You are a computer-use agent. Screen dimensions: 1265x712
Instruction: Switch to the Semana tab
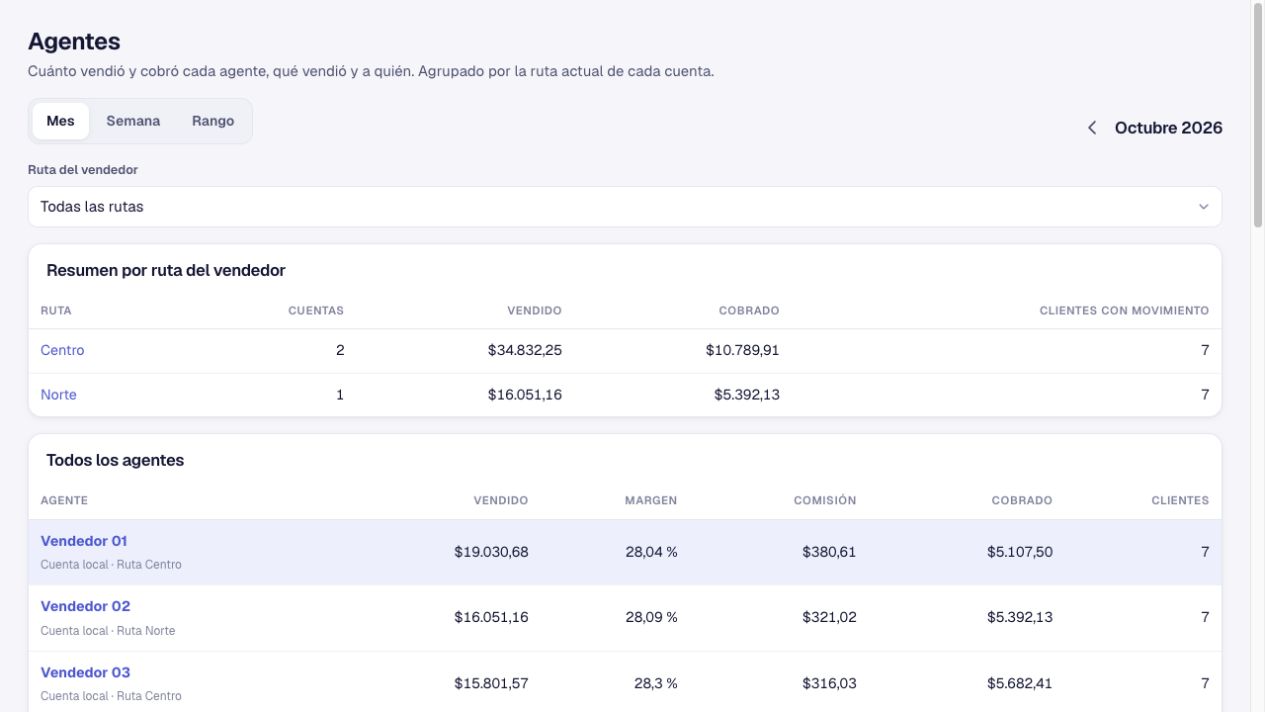[133, 121]
